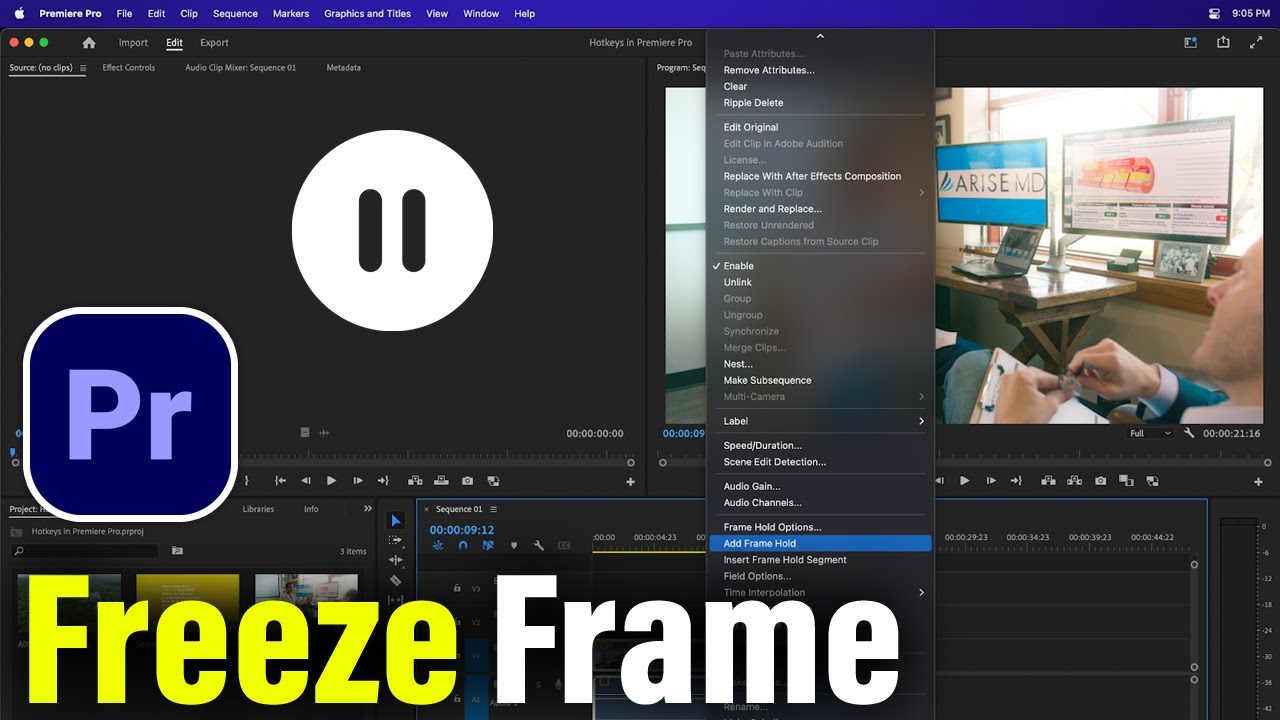Open Timeline display settings wrench
1280x720 pixels.
point(539,546)
